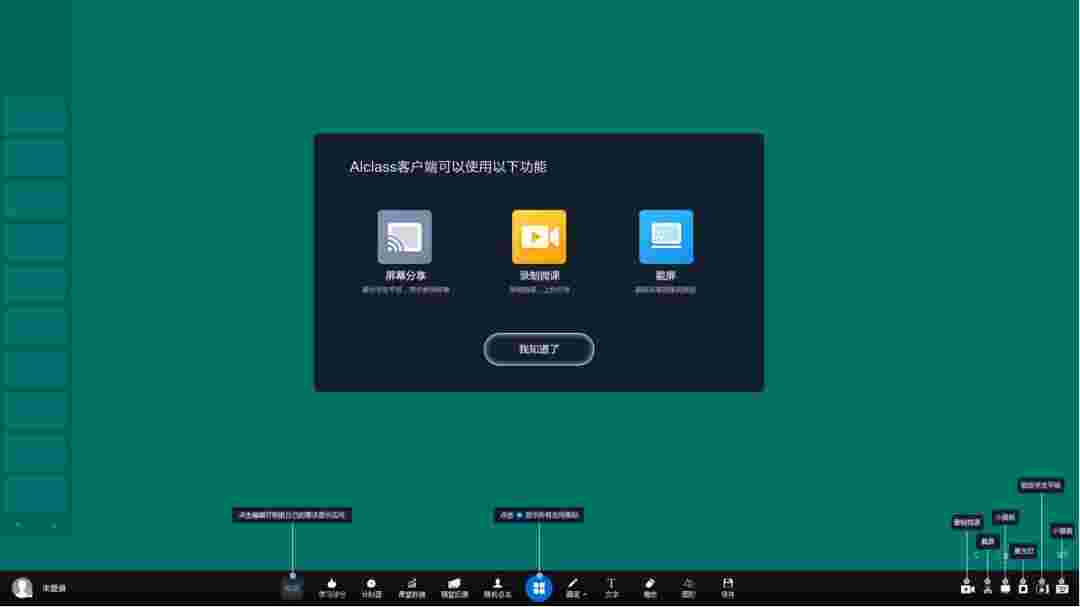The width and height of the screenshot is (1080, 607).
Task: Click the user avatar at bottom left
Action: (x=22, y=588)
